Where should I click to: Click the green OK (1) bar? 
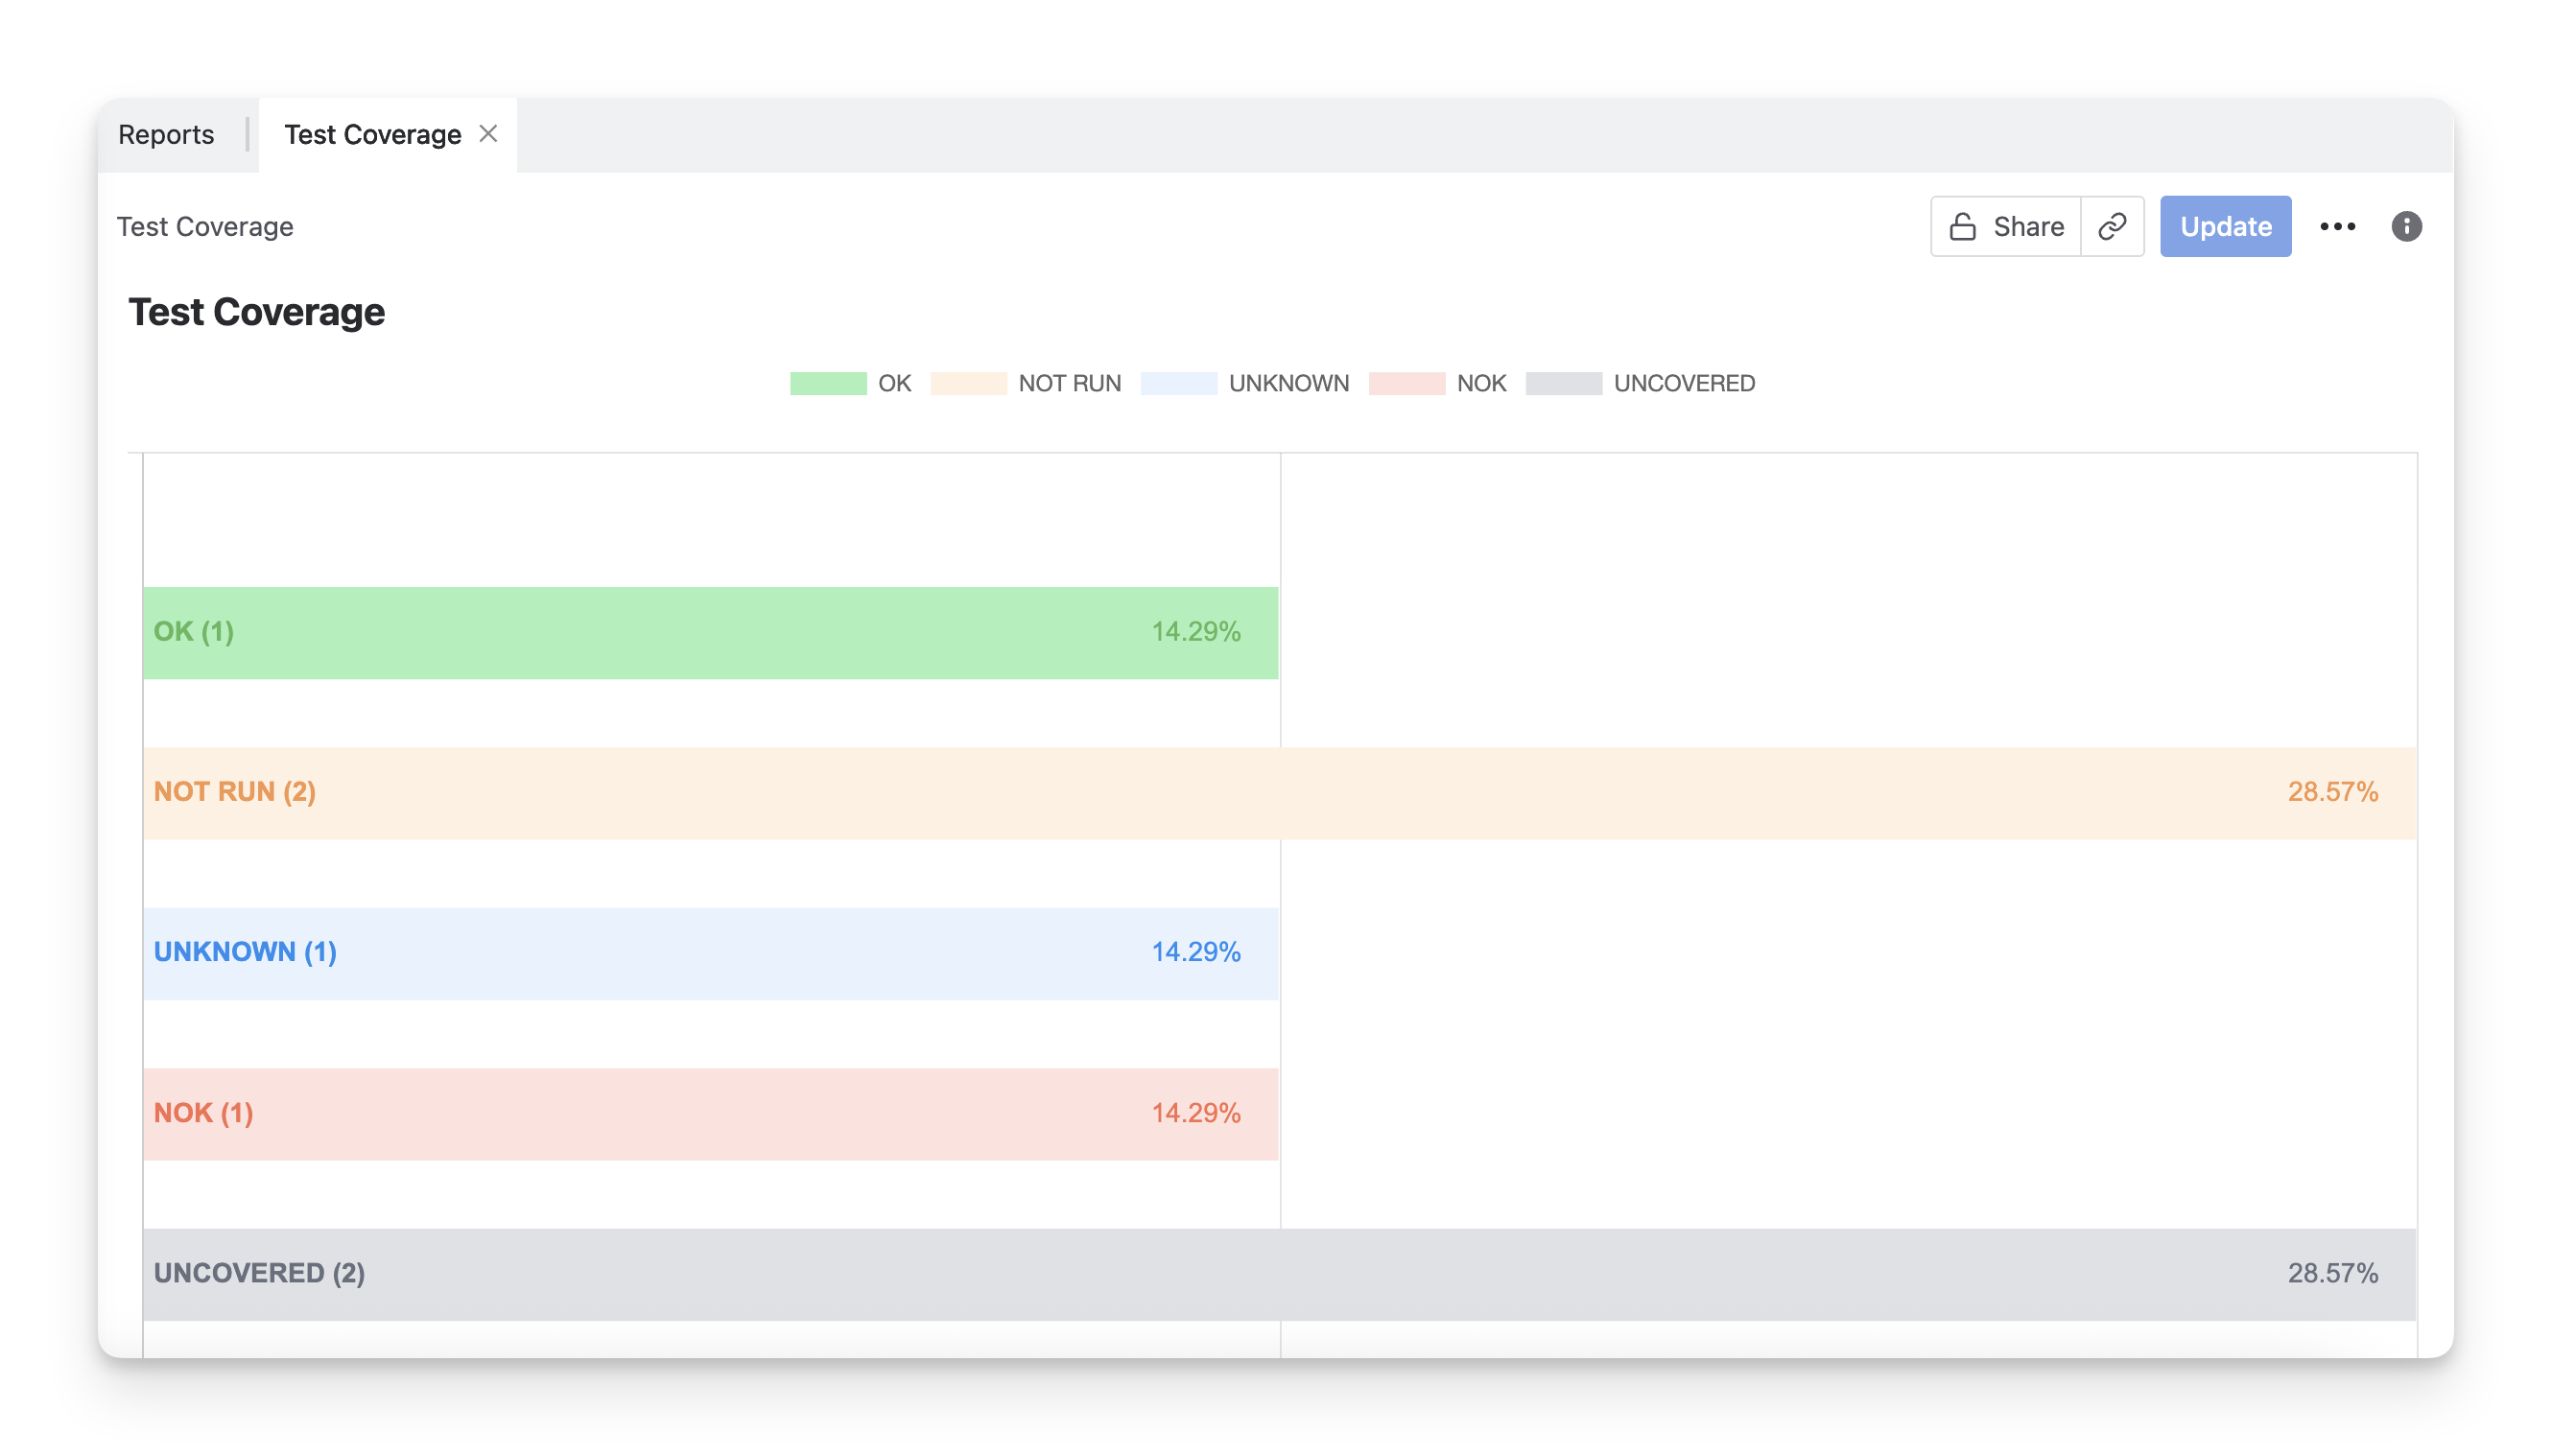click(x=710, y=633)
